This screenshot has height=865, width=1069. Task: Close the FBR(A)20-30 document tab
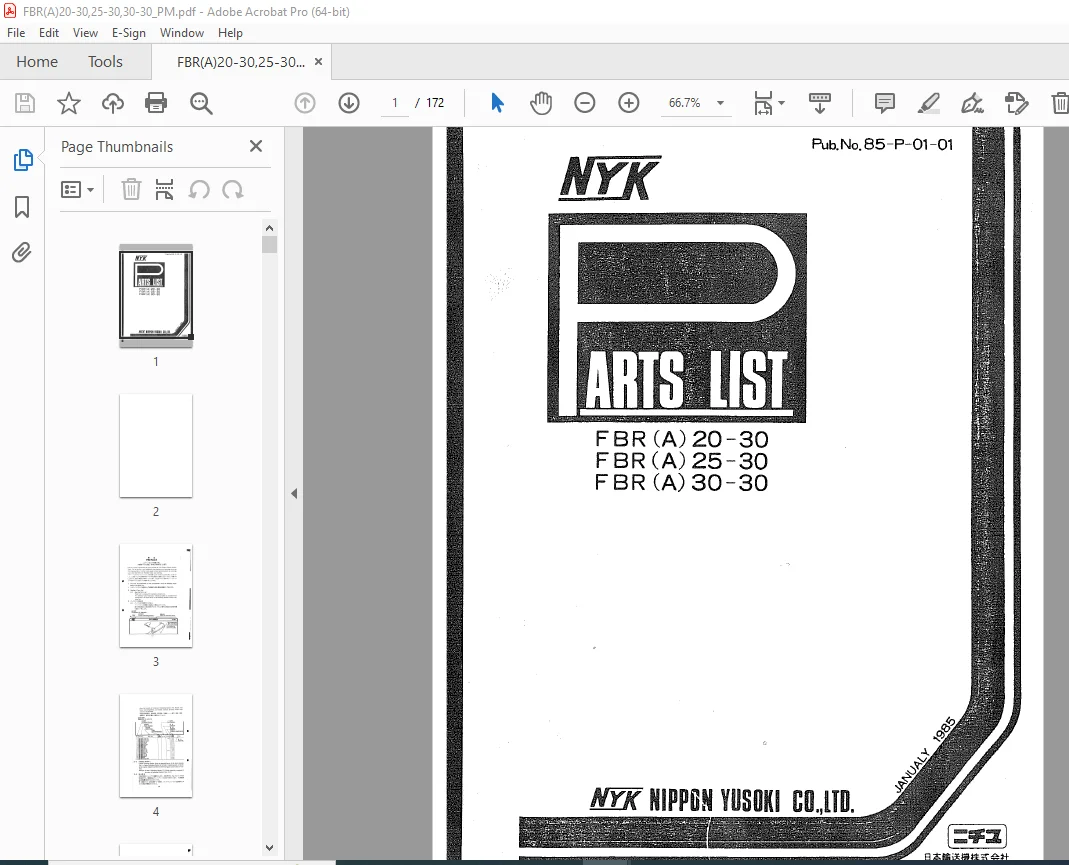point(318,62)
